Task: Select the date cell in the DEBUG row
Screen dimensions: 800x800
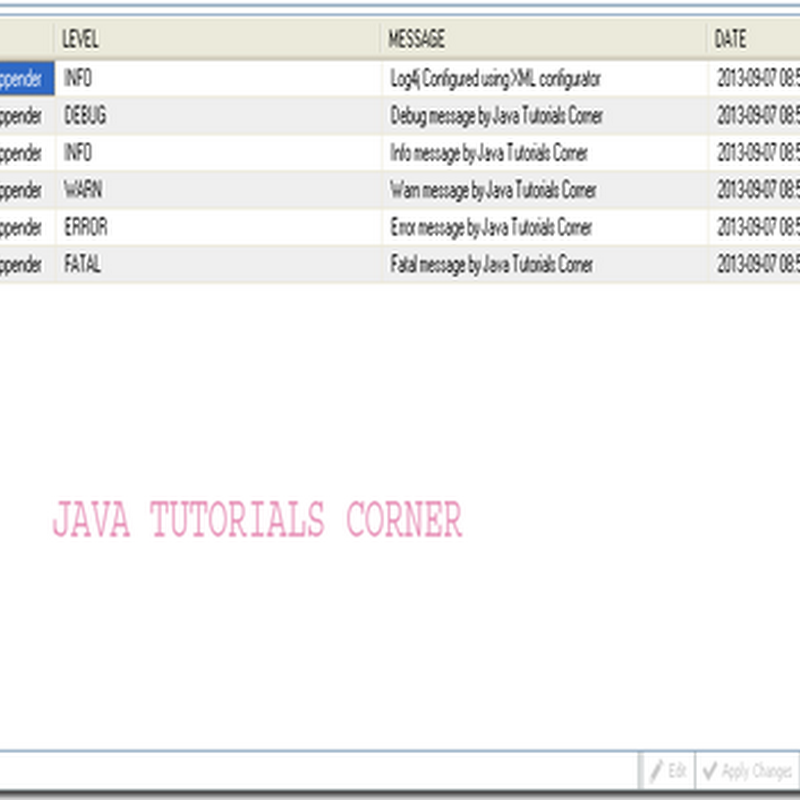Action: [x=755, y=116]
